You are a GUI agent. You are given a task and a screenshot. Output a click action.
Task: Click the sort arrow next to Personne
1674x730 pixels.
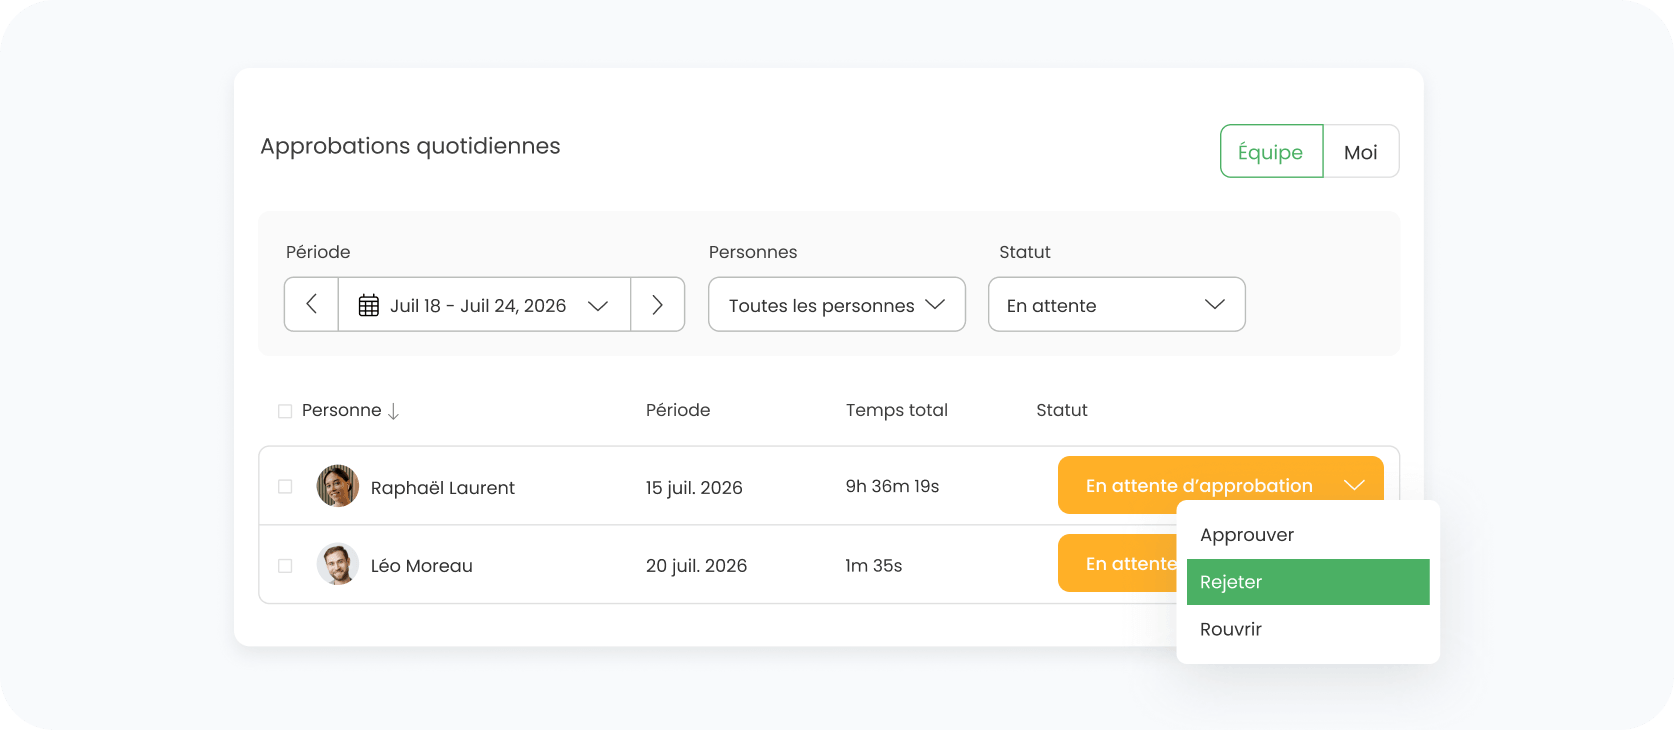point(393,411)
